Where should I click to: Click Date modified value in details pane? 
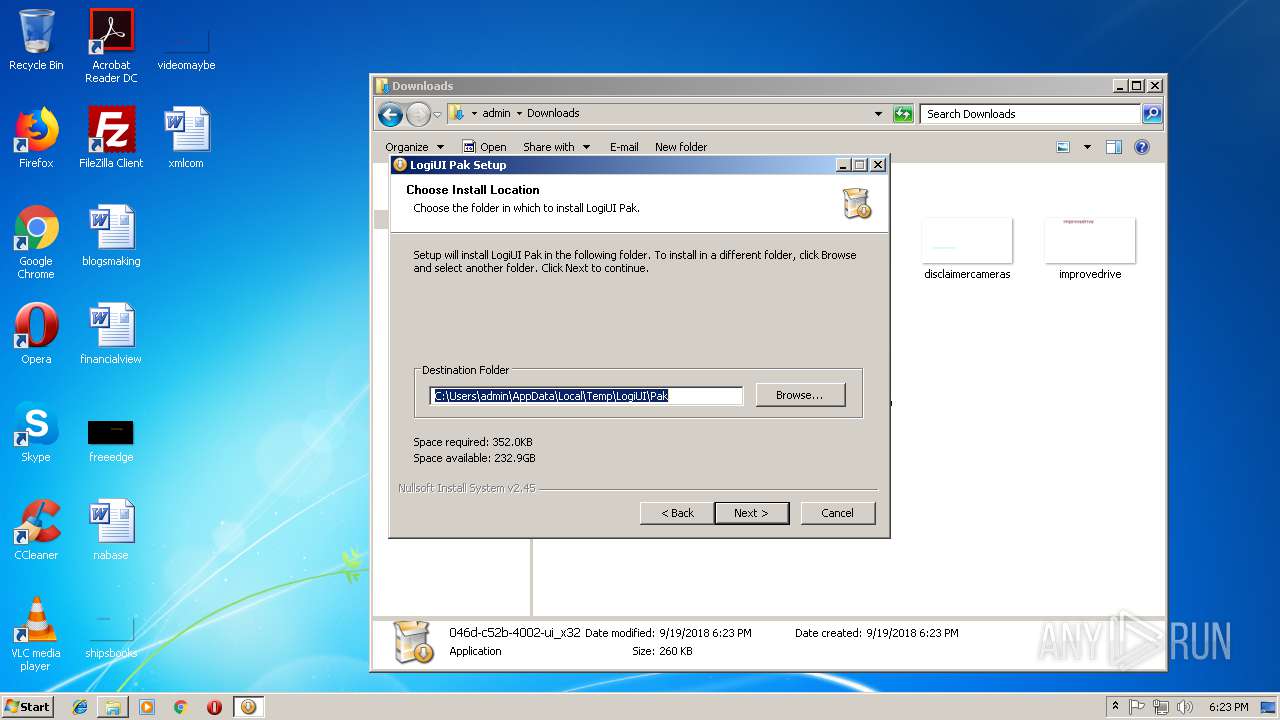[705, 633]
